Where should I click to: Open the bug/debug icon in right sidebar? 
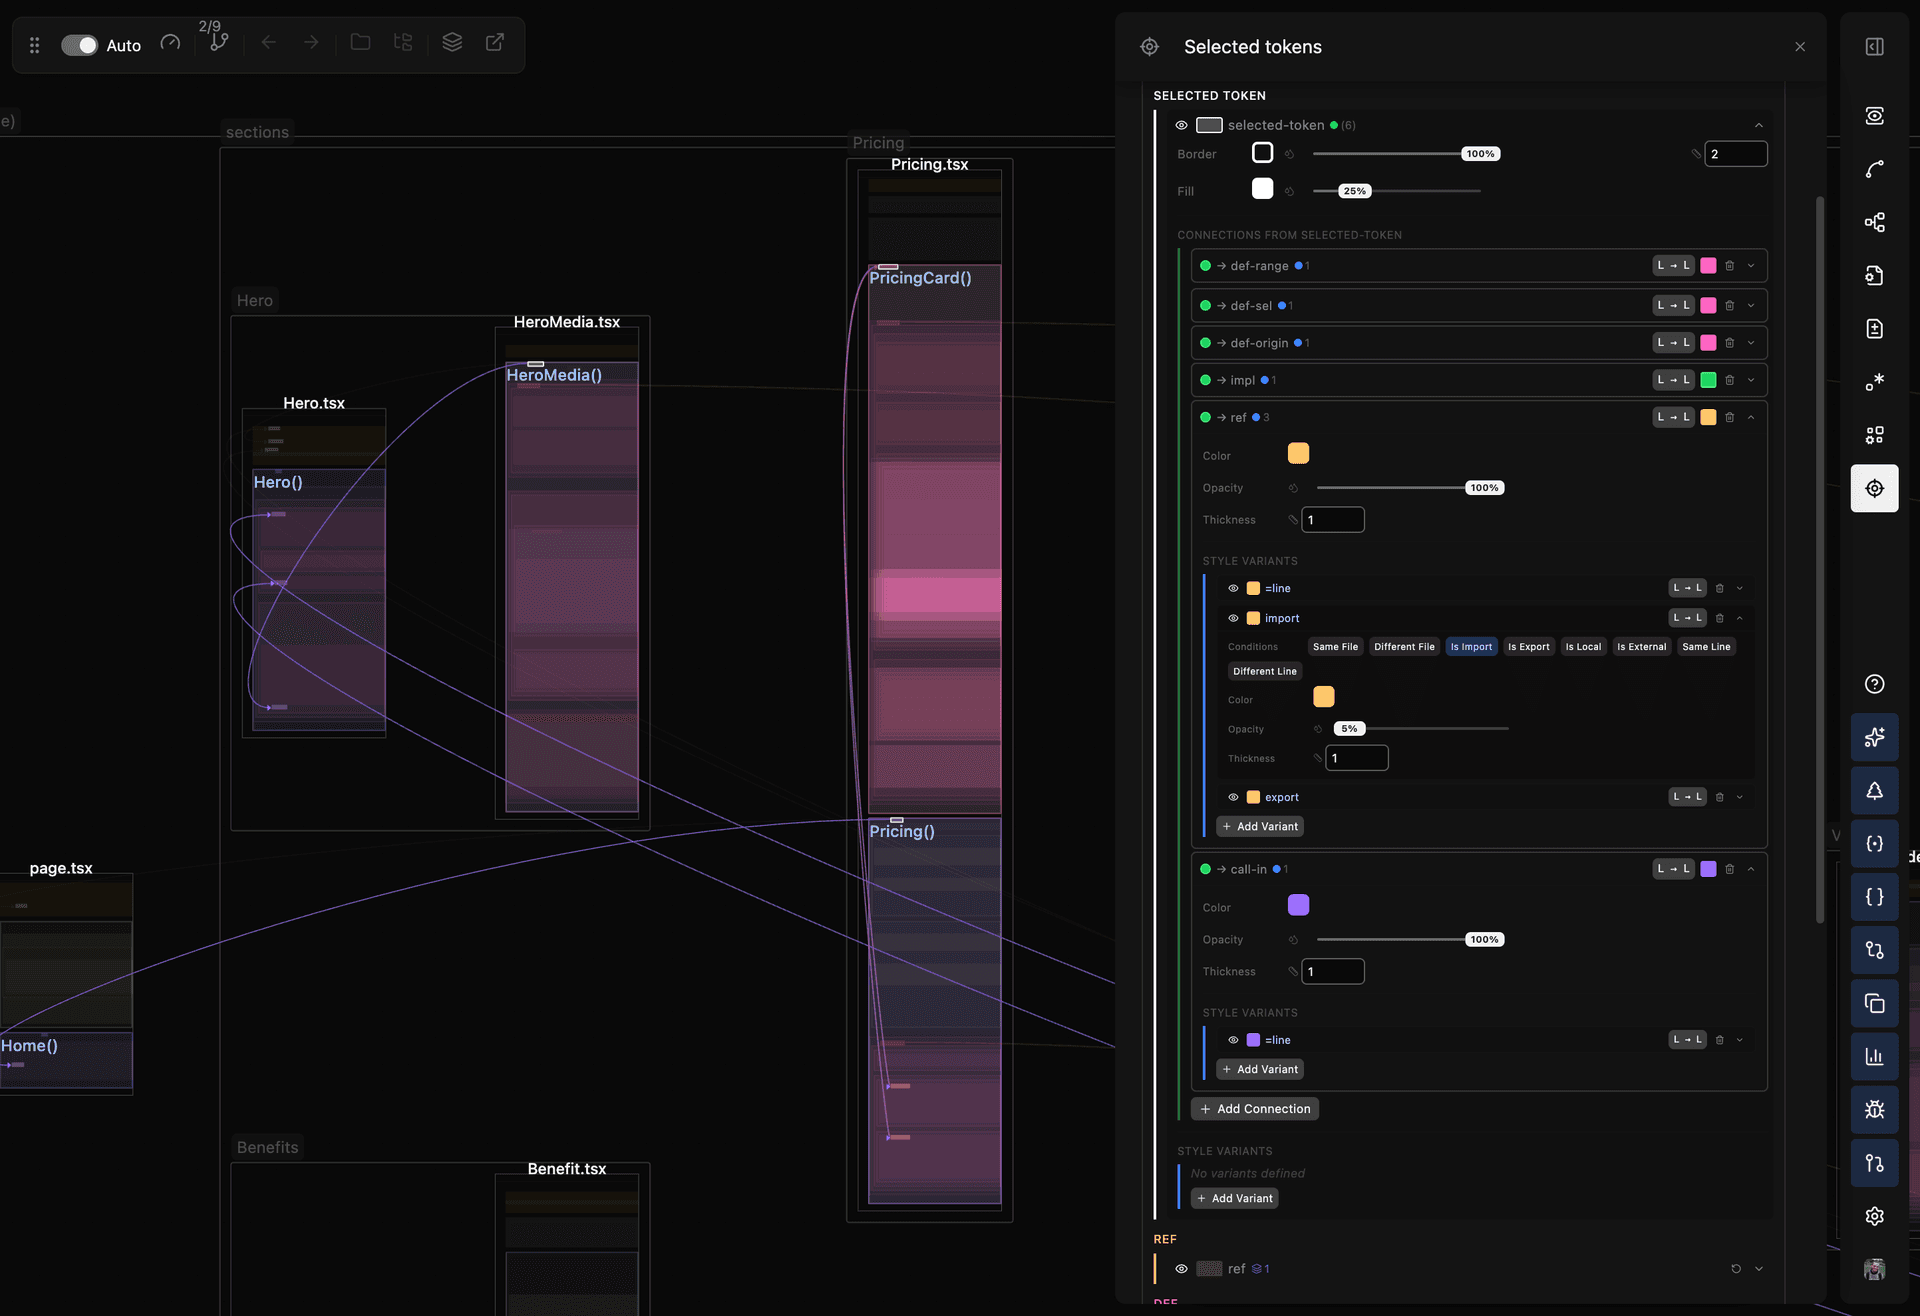pyautogui.click(x=1874, y=1109)
